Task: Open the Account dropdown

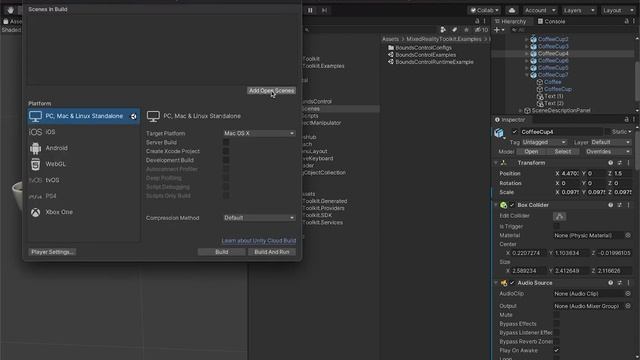Action: click(x=540, y=10)
